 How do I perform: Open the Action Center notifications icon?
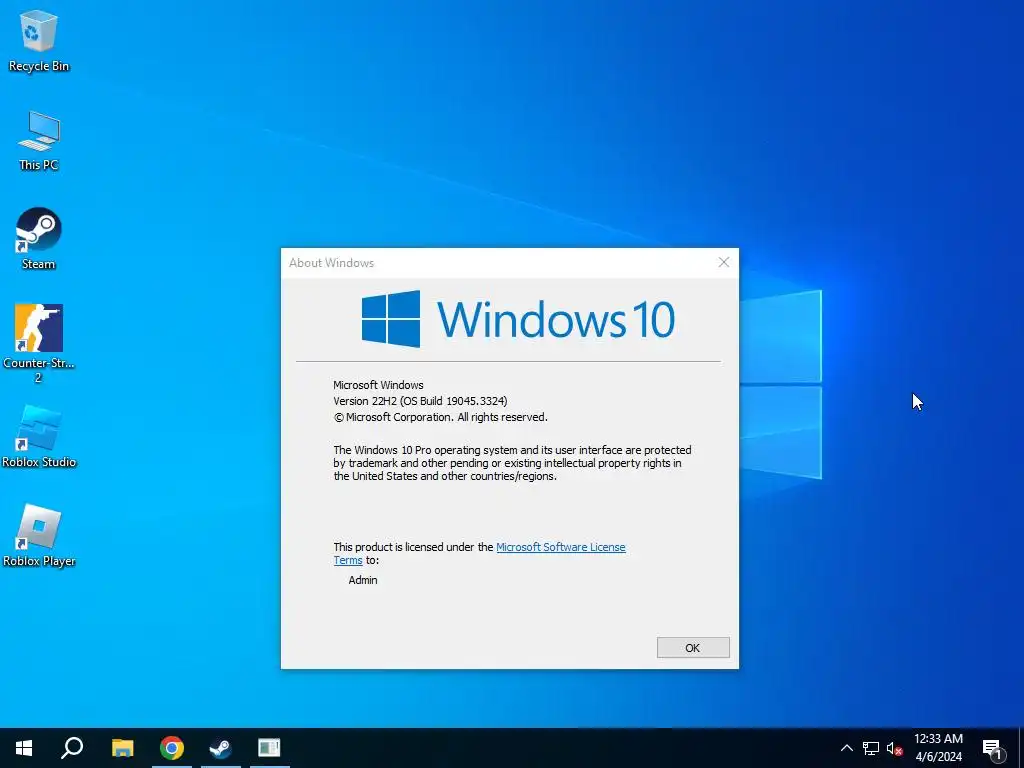coord(993,748)
